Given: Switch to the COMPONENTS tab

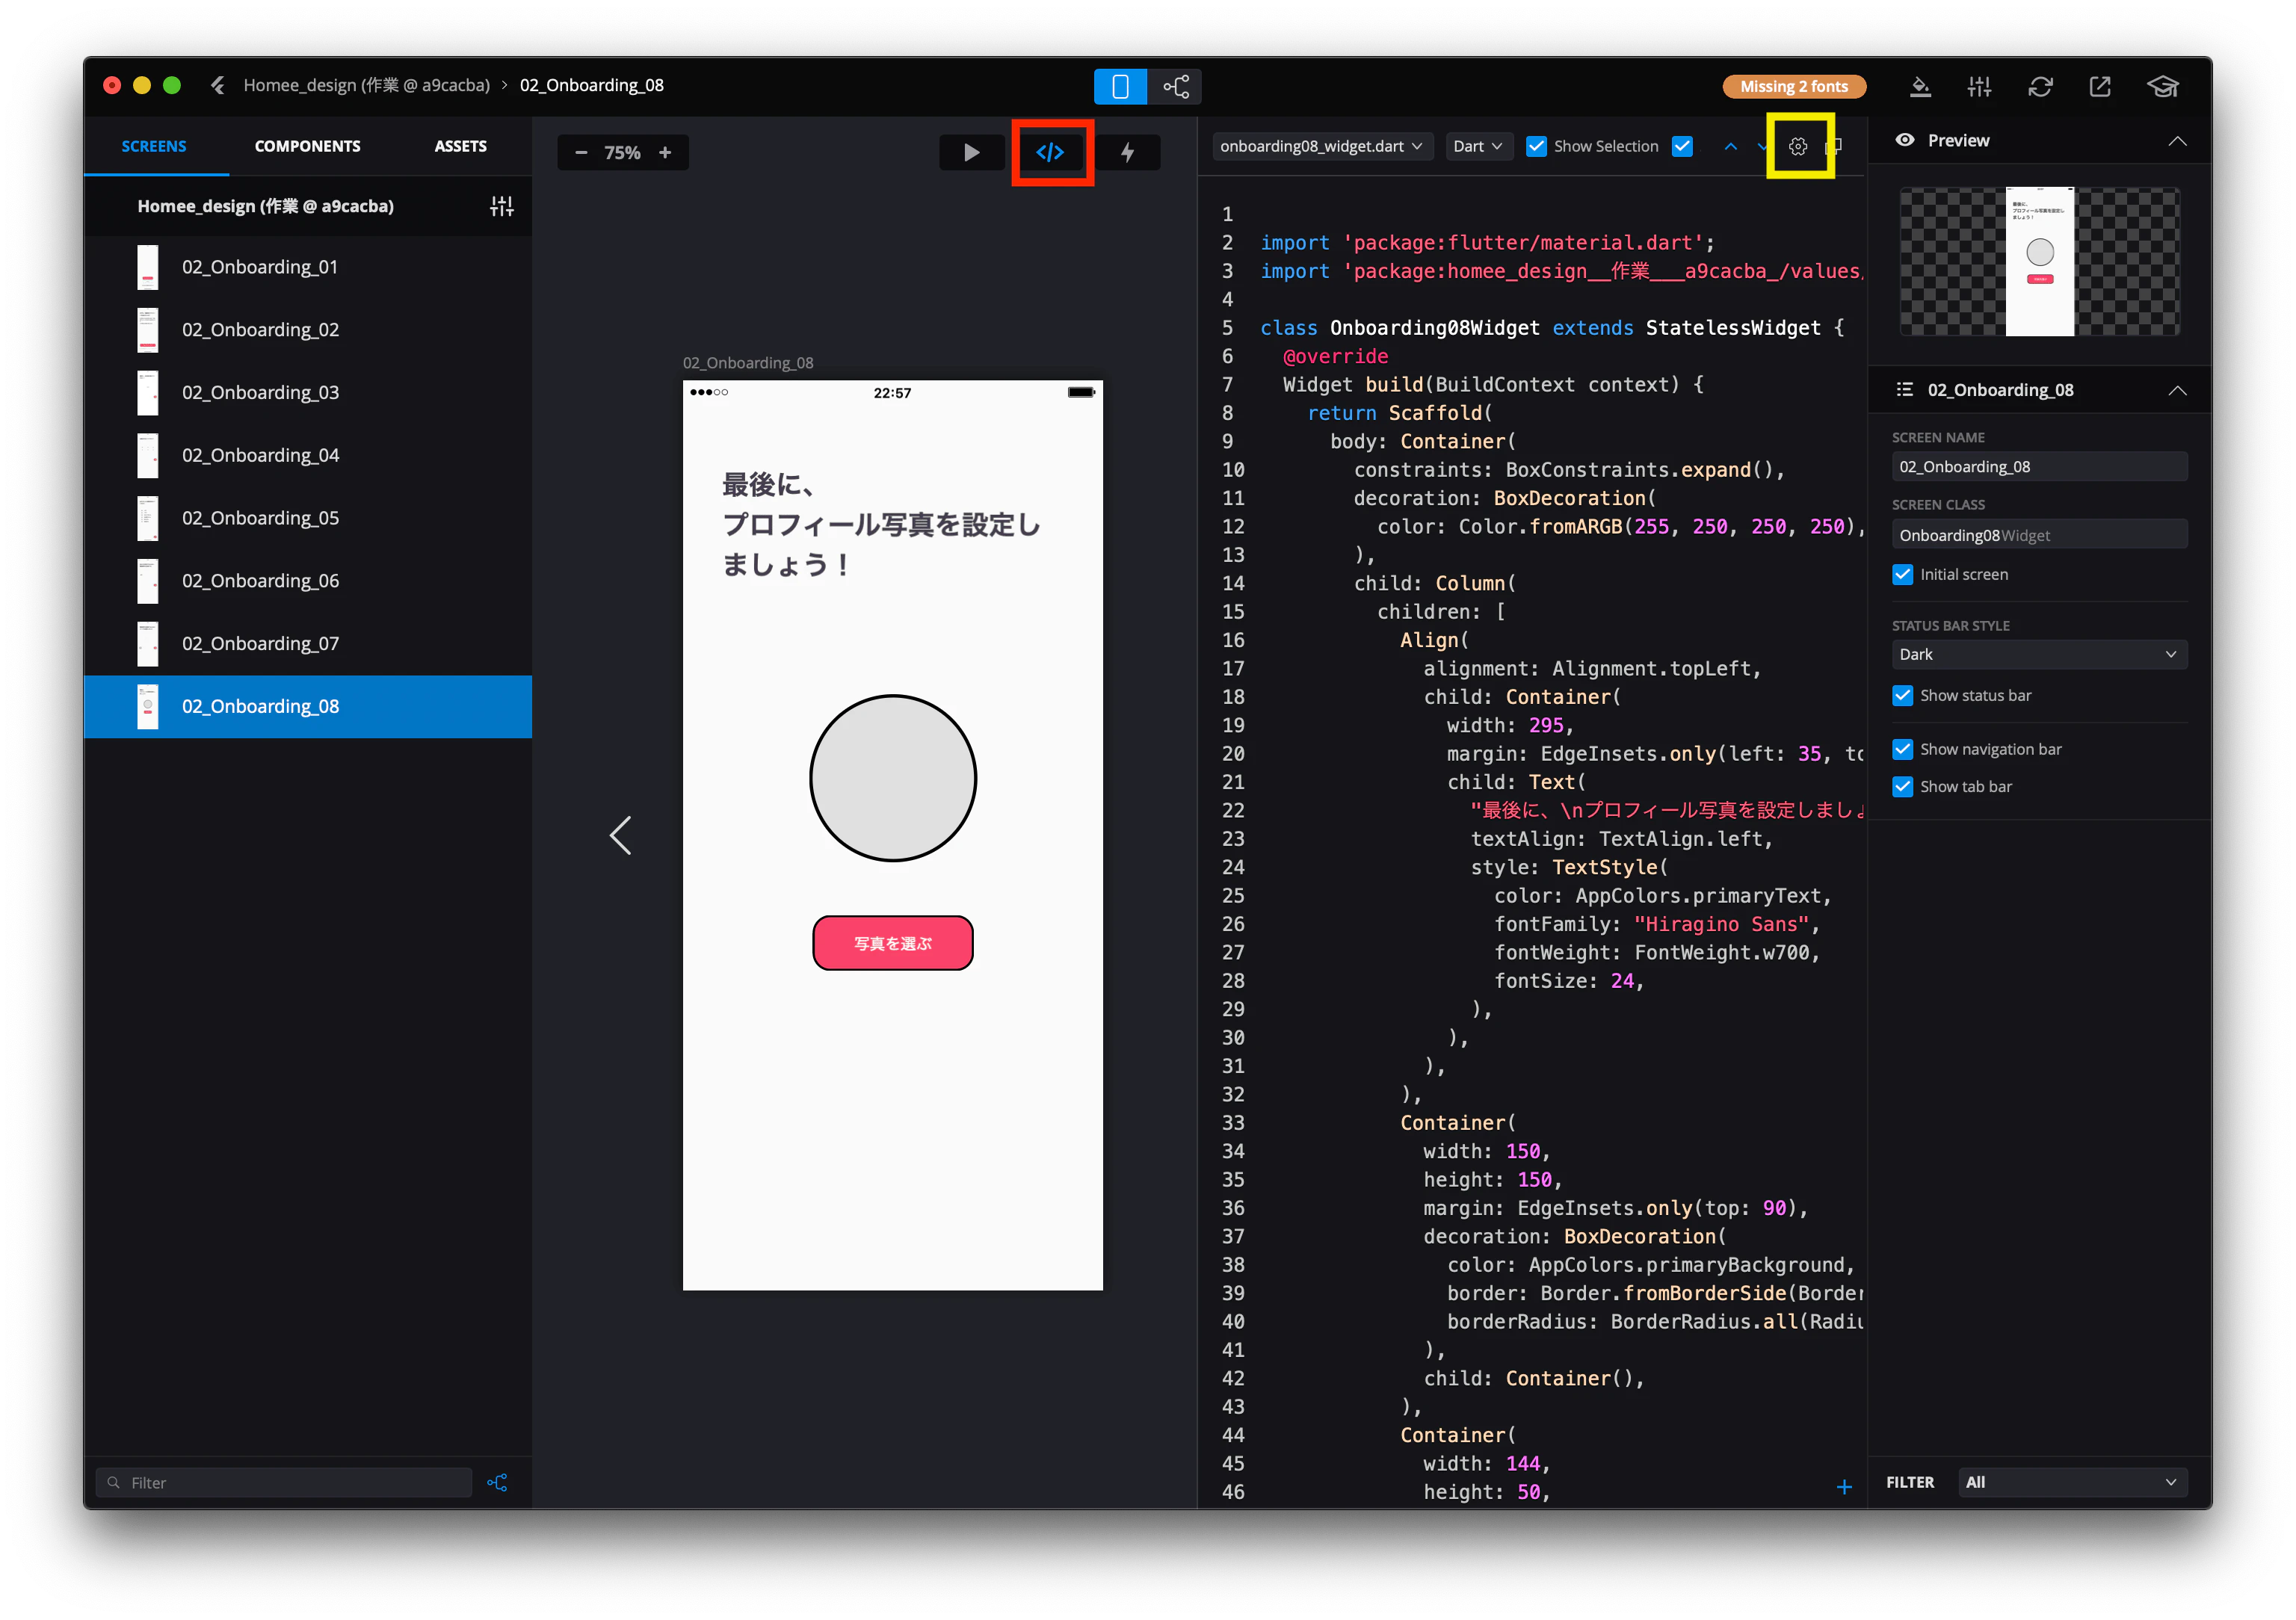Looking at the screenshot, I should 308,146.
